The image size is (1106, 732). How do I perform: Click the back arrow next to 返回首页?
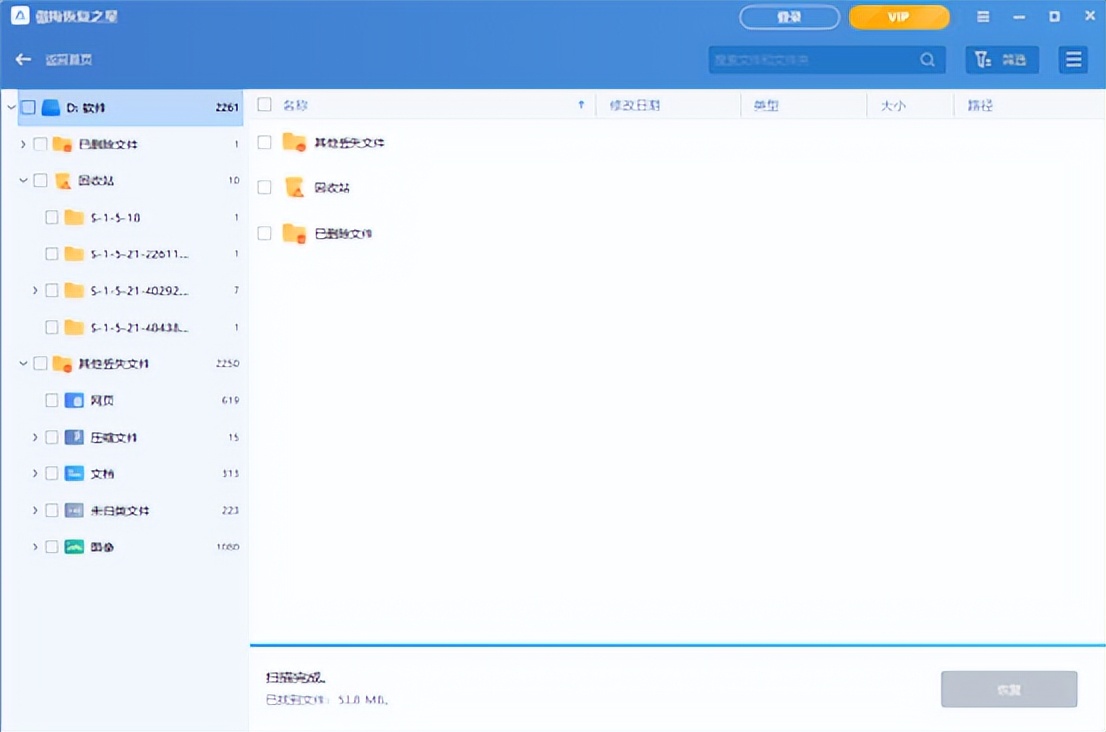(23, 59)
